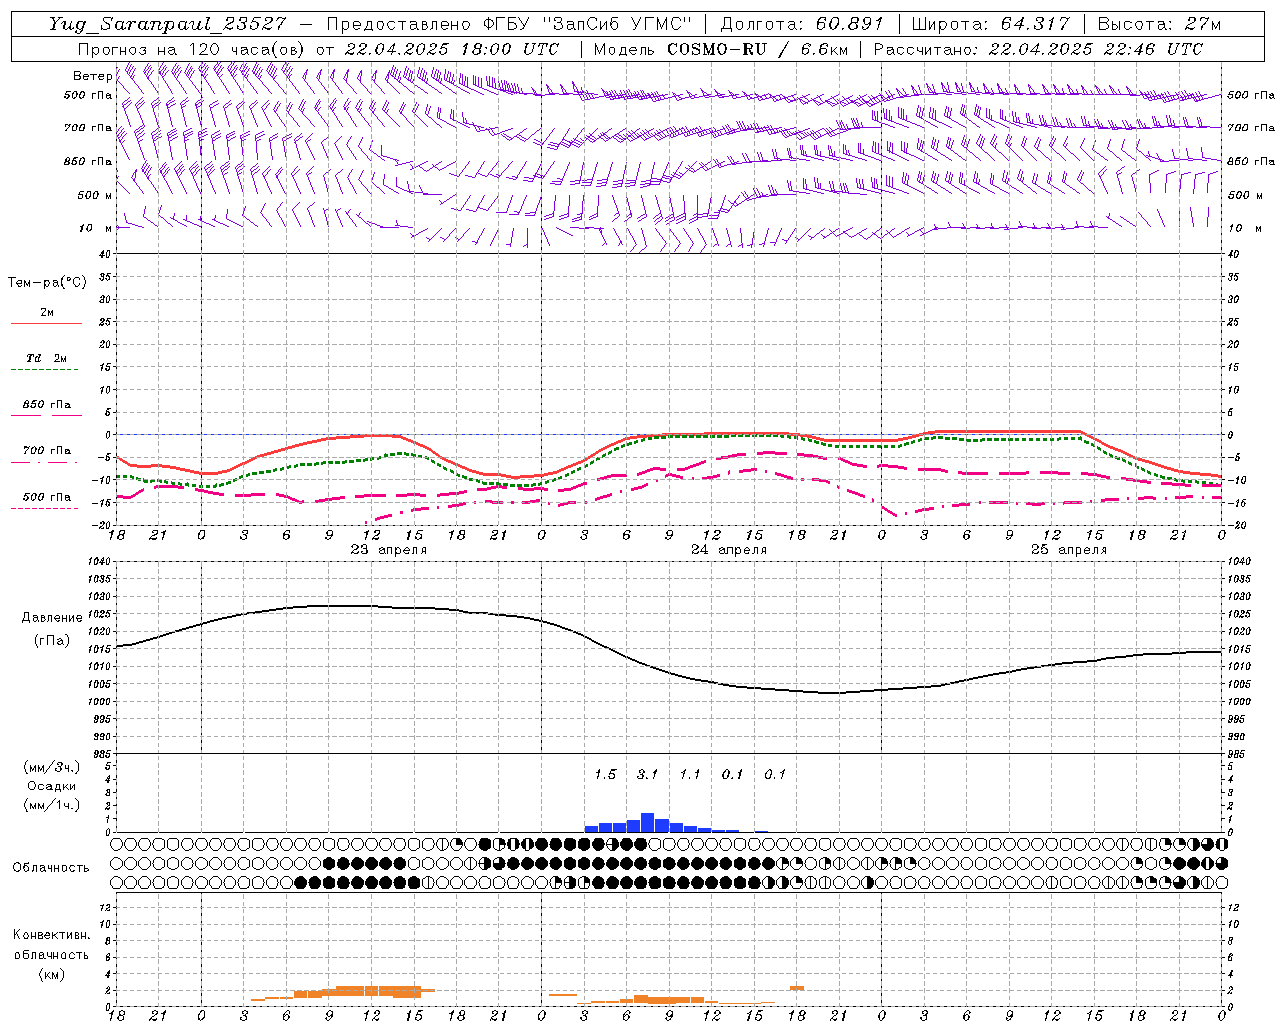Click the Td 2м legend entry
Screen dimensions: 1280x1024
click(46, 358)
